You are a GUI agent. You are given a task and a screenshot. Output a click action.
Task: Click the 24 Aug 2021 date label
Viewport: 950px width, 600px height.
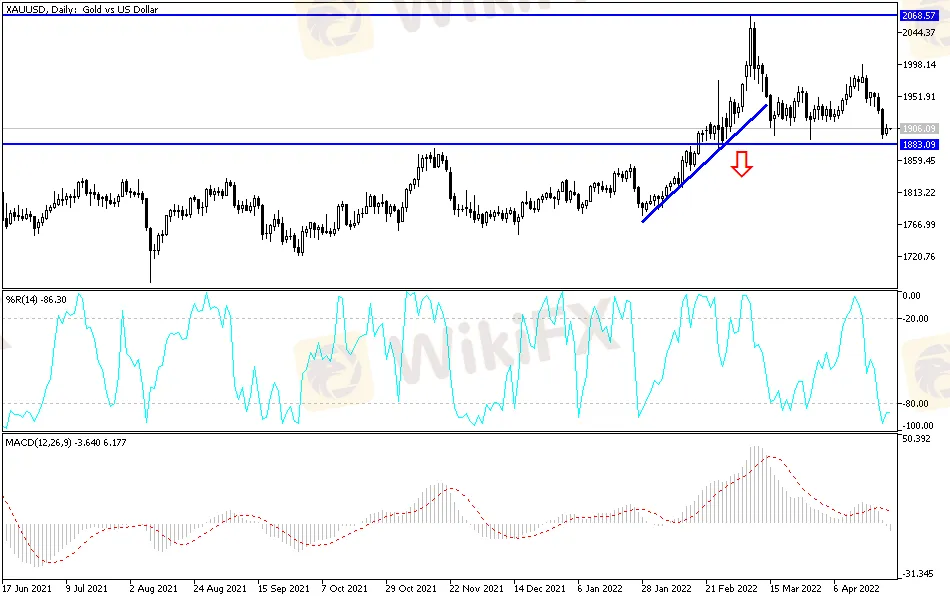click(x=220, y=588)
